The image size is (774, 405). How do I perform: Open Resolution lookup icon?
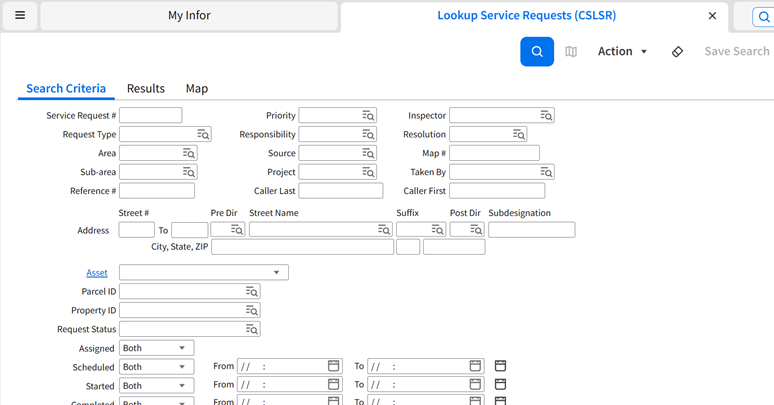click(519, 134)
